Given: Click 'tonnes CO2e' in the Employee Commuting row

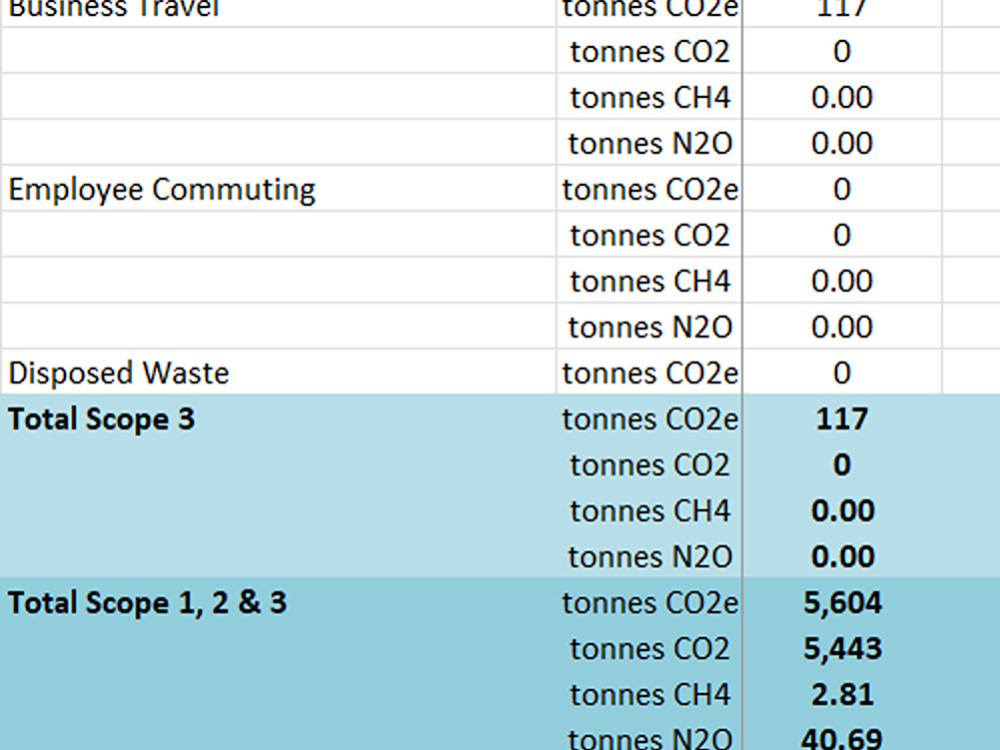Looking at the screenshot, I should [x=649, y=189].
